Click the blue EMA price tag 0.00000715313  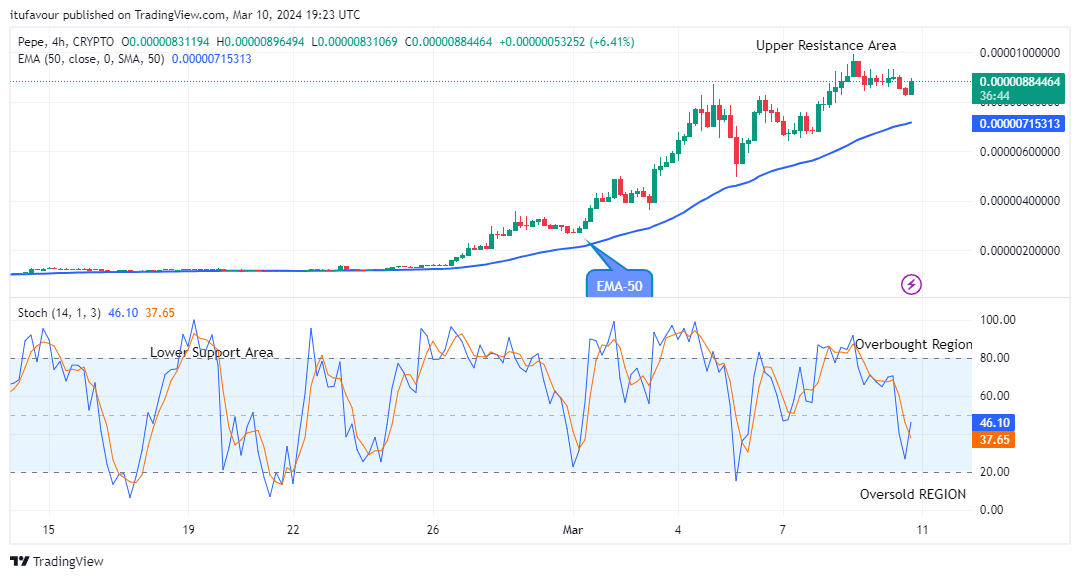tap(1019, 124)
